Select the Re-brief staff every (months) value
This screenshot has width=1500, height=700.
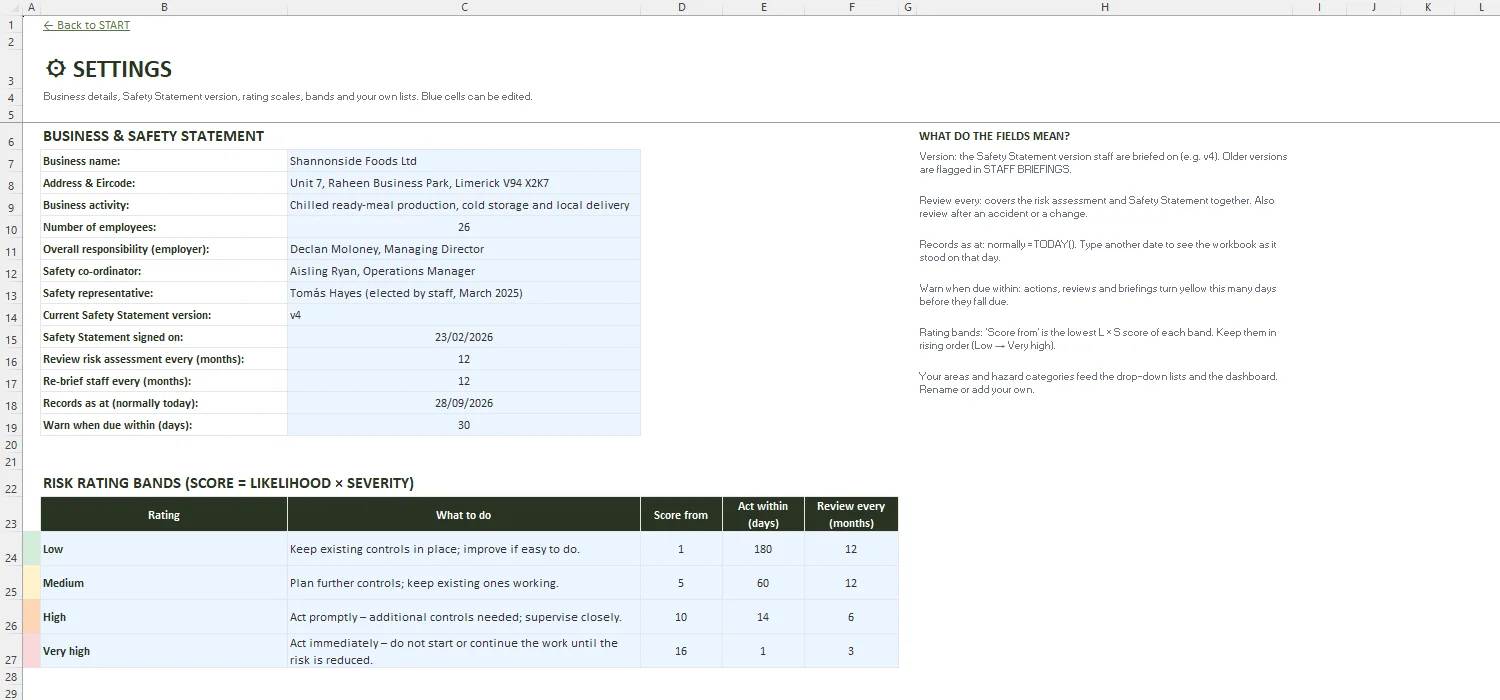463,381
